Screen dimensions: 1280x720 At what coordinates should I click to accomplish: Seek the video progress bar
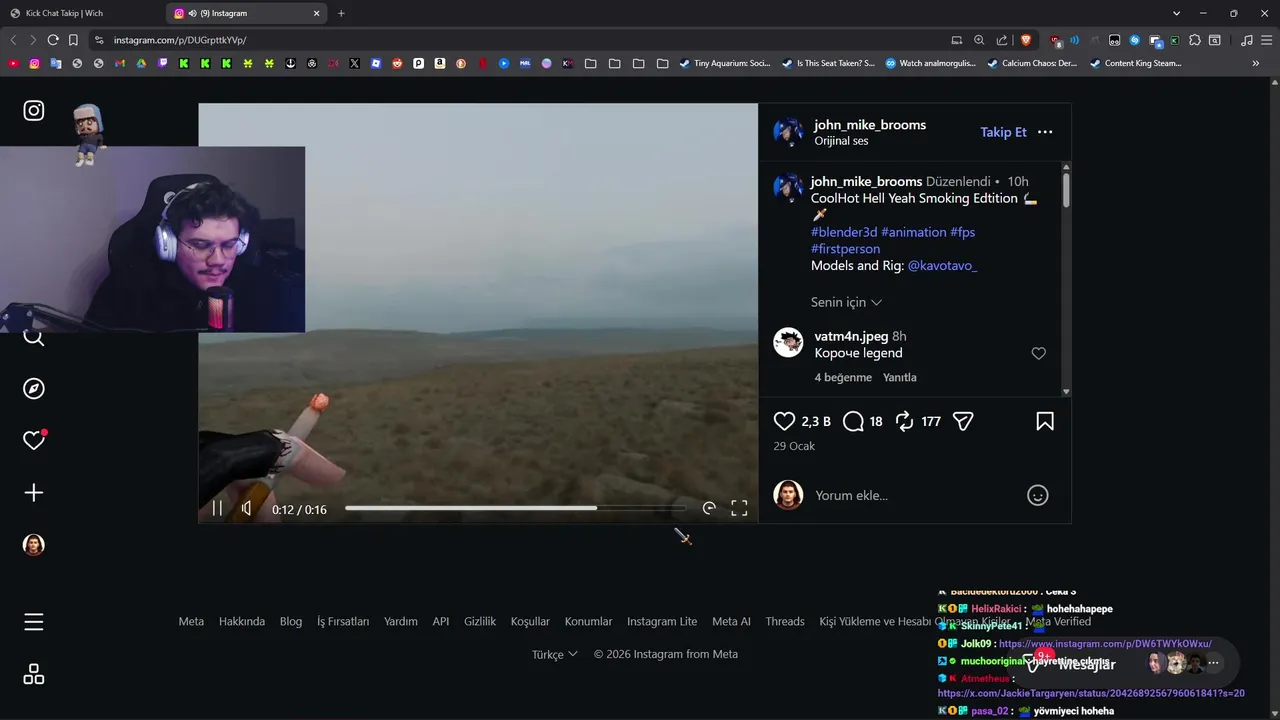click(x=516, y=508)
